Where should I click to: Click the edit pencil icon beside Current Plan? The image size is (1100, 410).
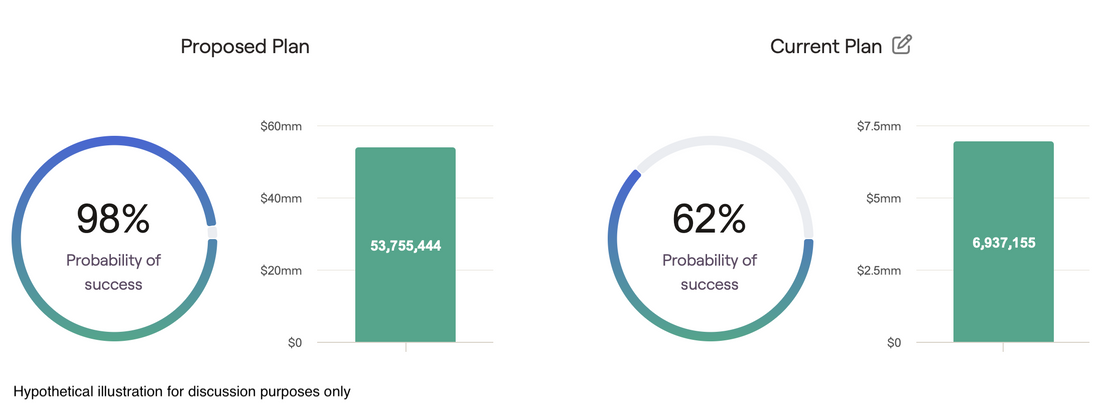click(x=901, y=46)
